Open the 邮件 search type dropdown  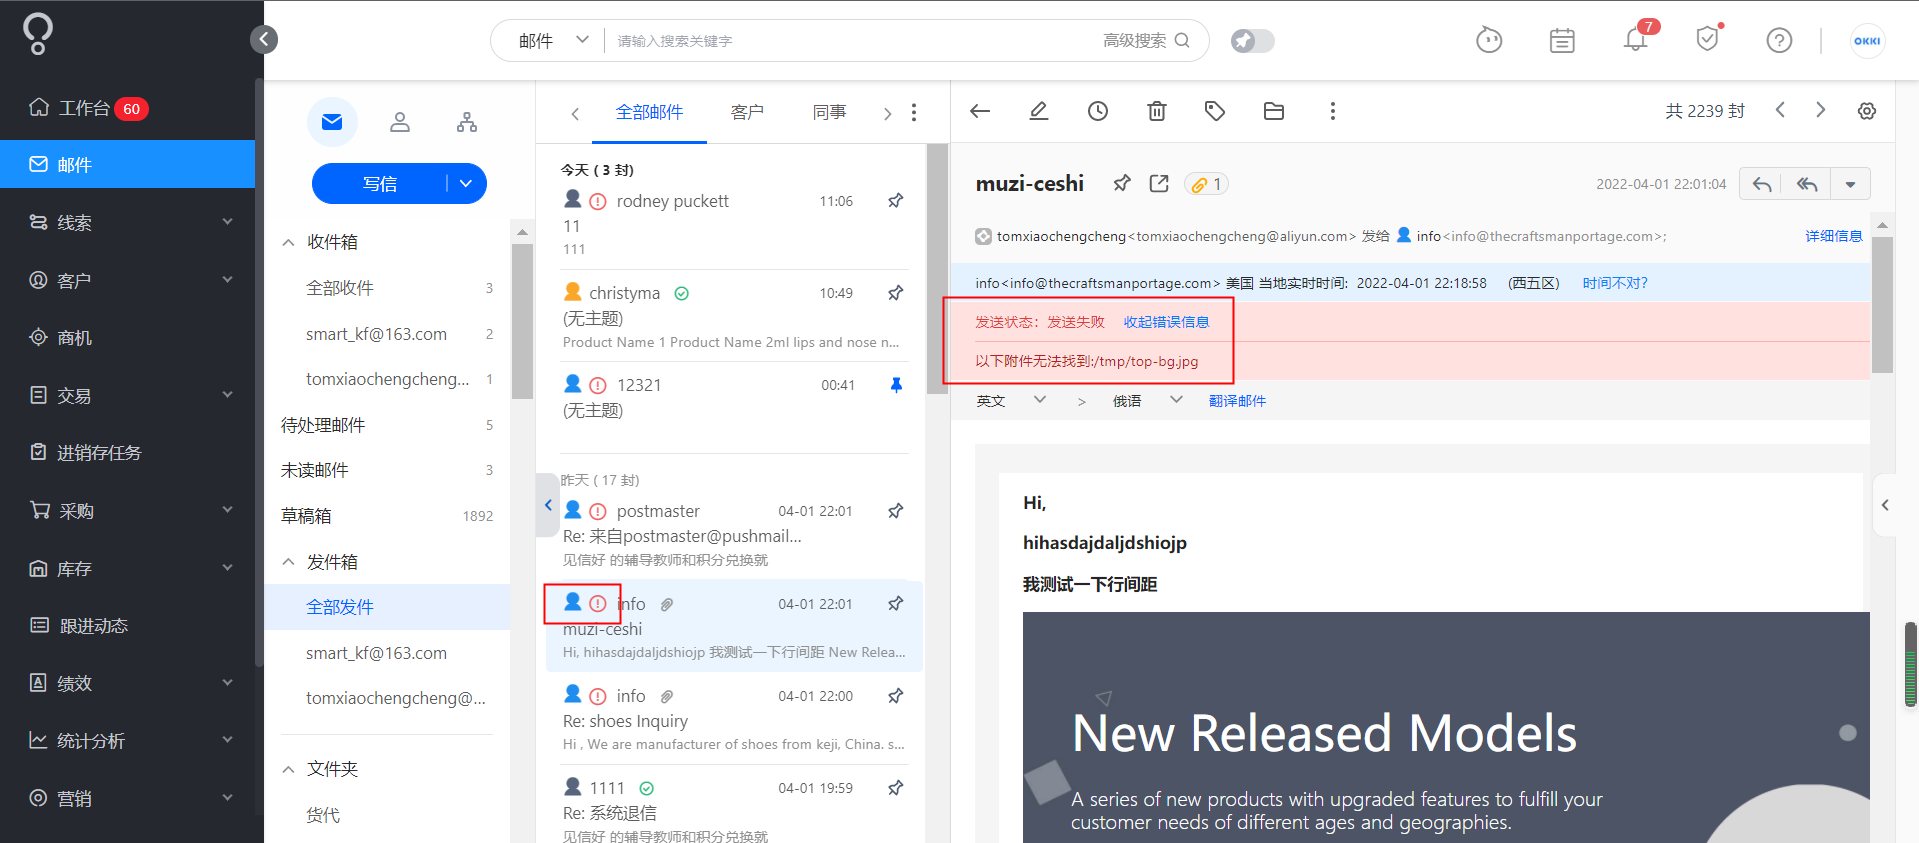553,40
